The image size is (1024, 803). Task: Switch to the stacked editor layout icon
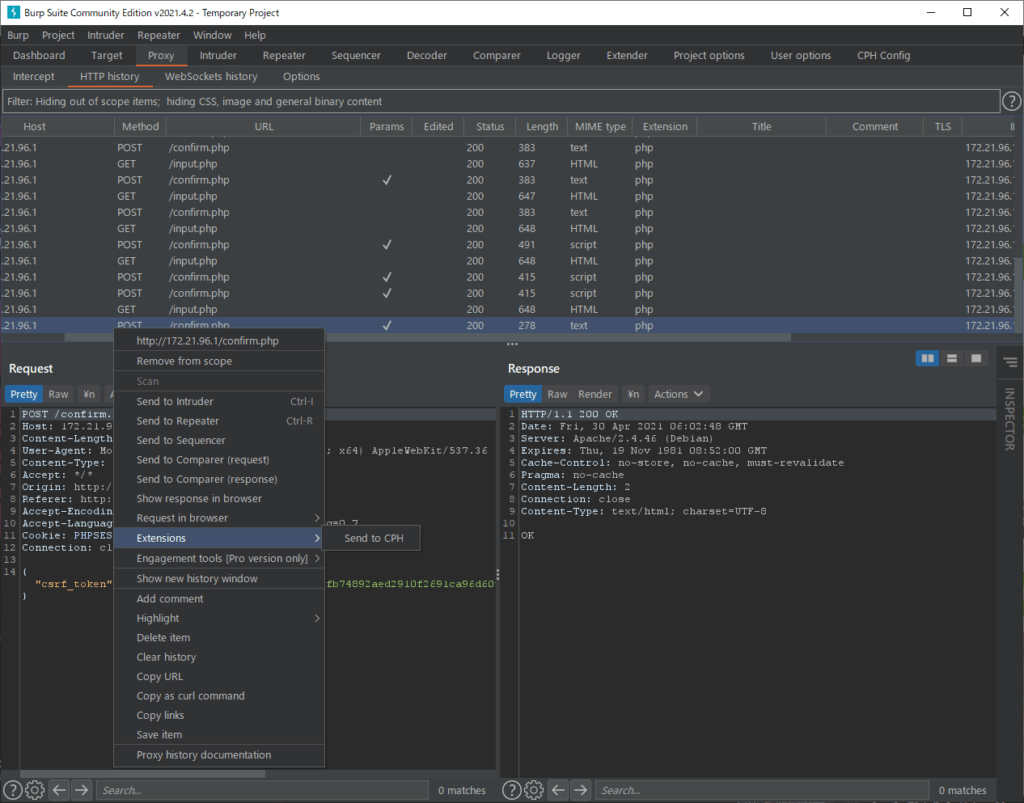(952, 356)
